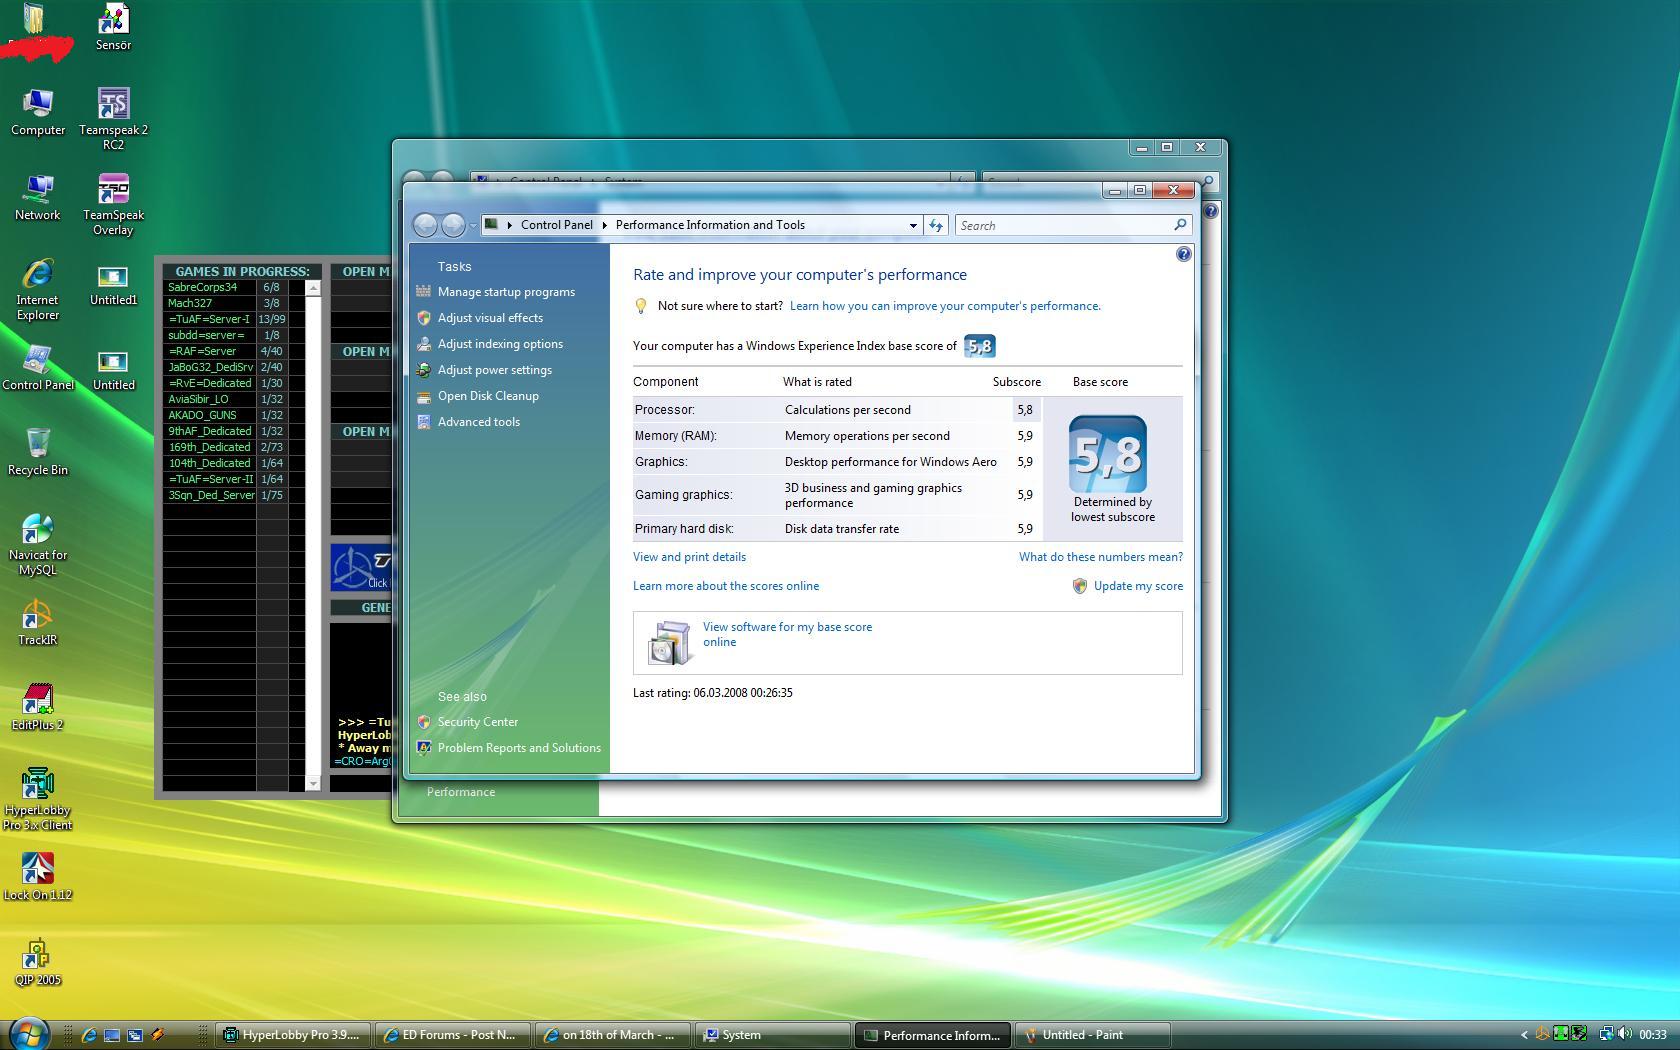Click Update my score link
The height and width of the screenshot is (1050, 1680).
pyautogui.click(x=1138, y=586)
